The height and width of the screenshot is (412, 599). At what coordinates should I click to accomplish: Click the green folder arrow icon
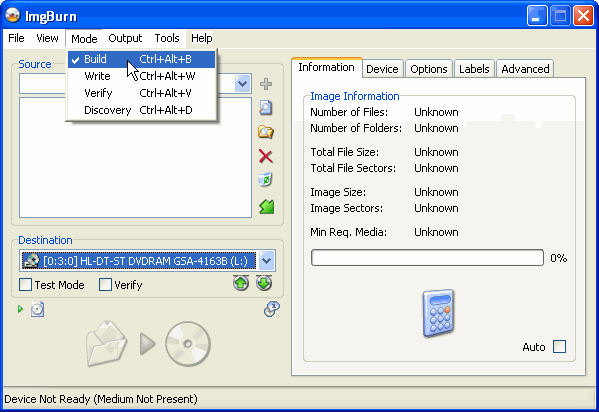pyautogui.click(x=267, y=206)
